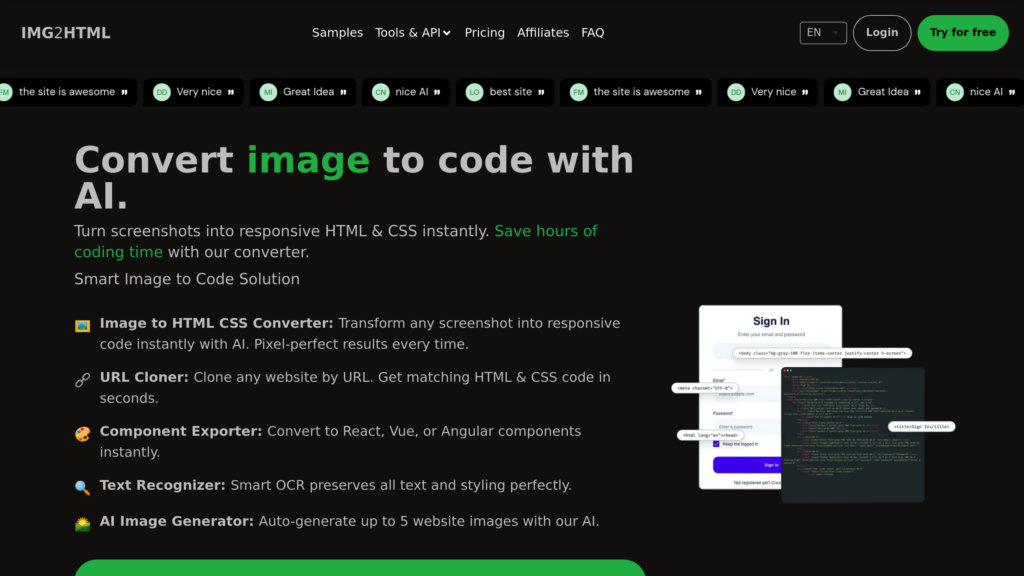Go to the Pricing page
This screenshot has height=576, width=1024.
484,33
